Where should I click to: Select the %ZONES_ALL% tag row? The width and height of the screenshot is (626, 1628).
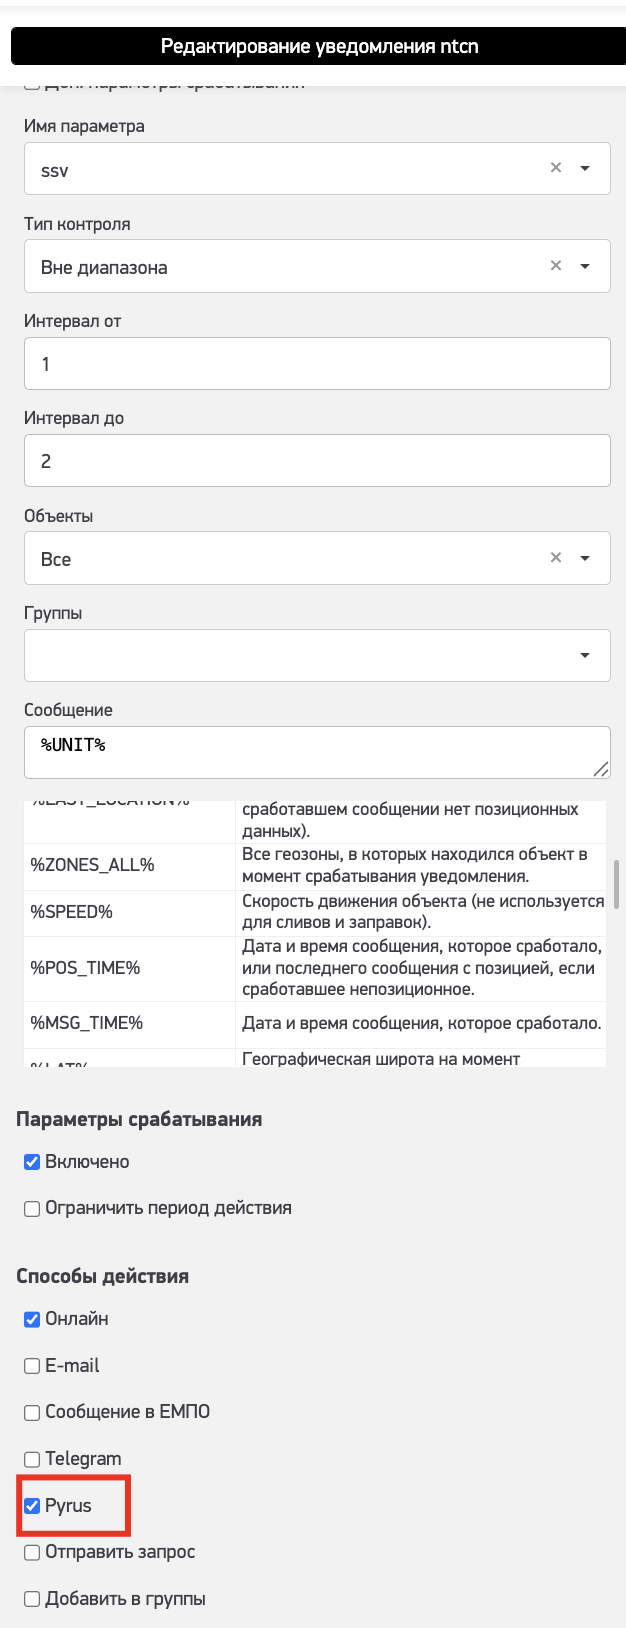pos(93,866)
